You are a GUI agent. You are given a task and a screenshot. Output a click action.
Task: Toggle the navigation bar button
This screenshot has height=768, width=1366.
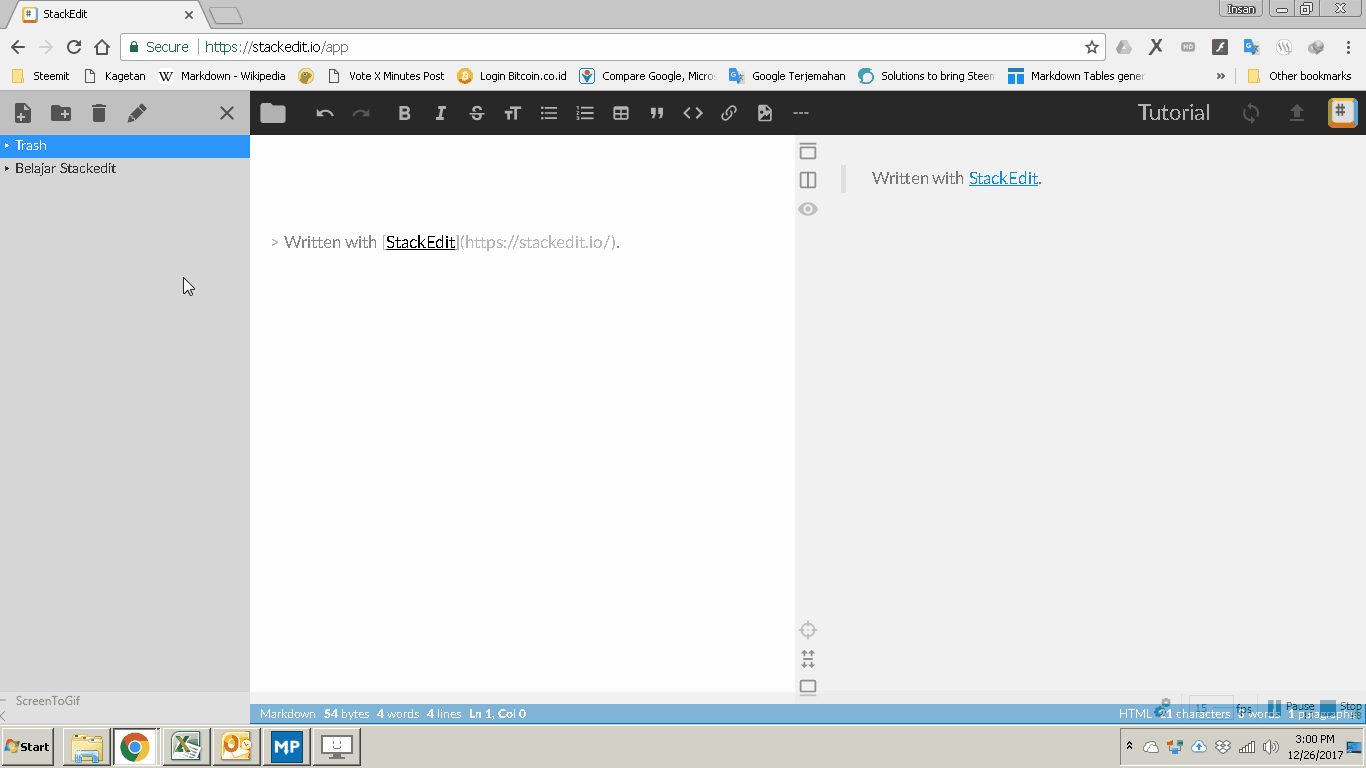(x=808, y=151)
